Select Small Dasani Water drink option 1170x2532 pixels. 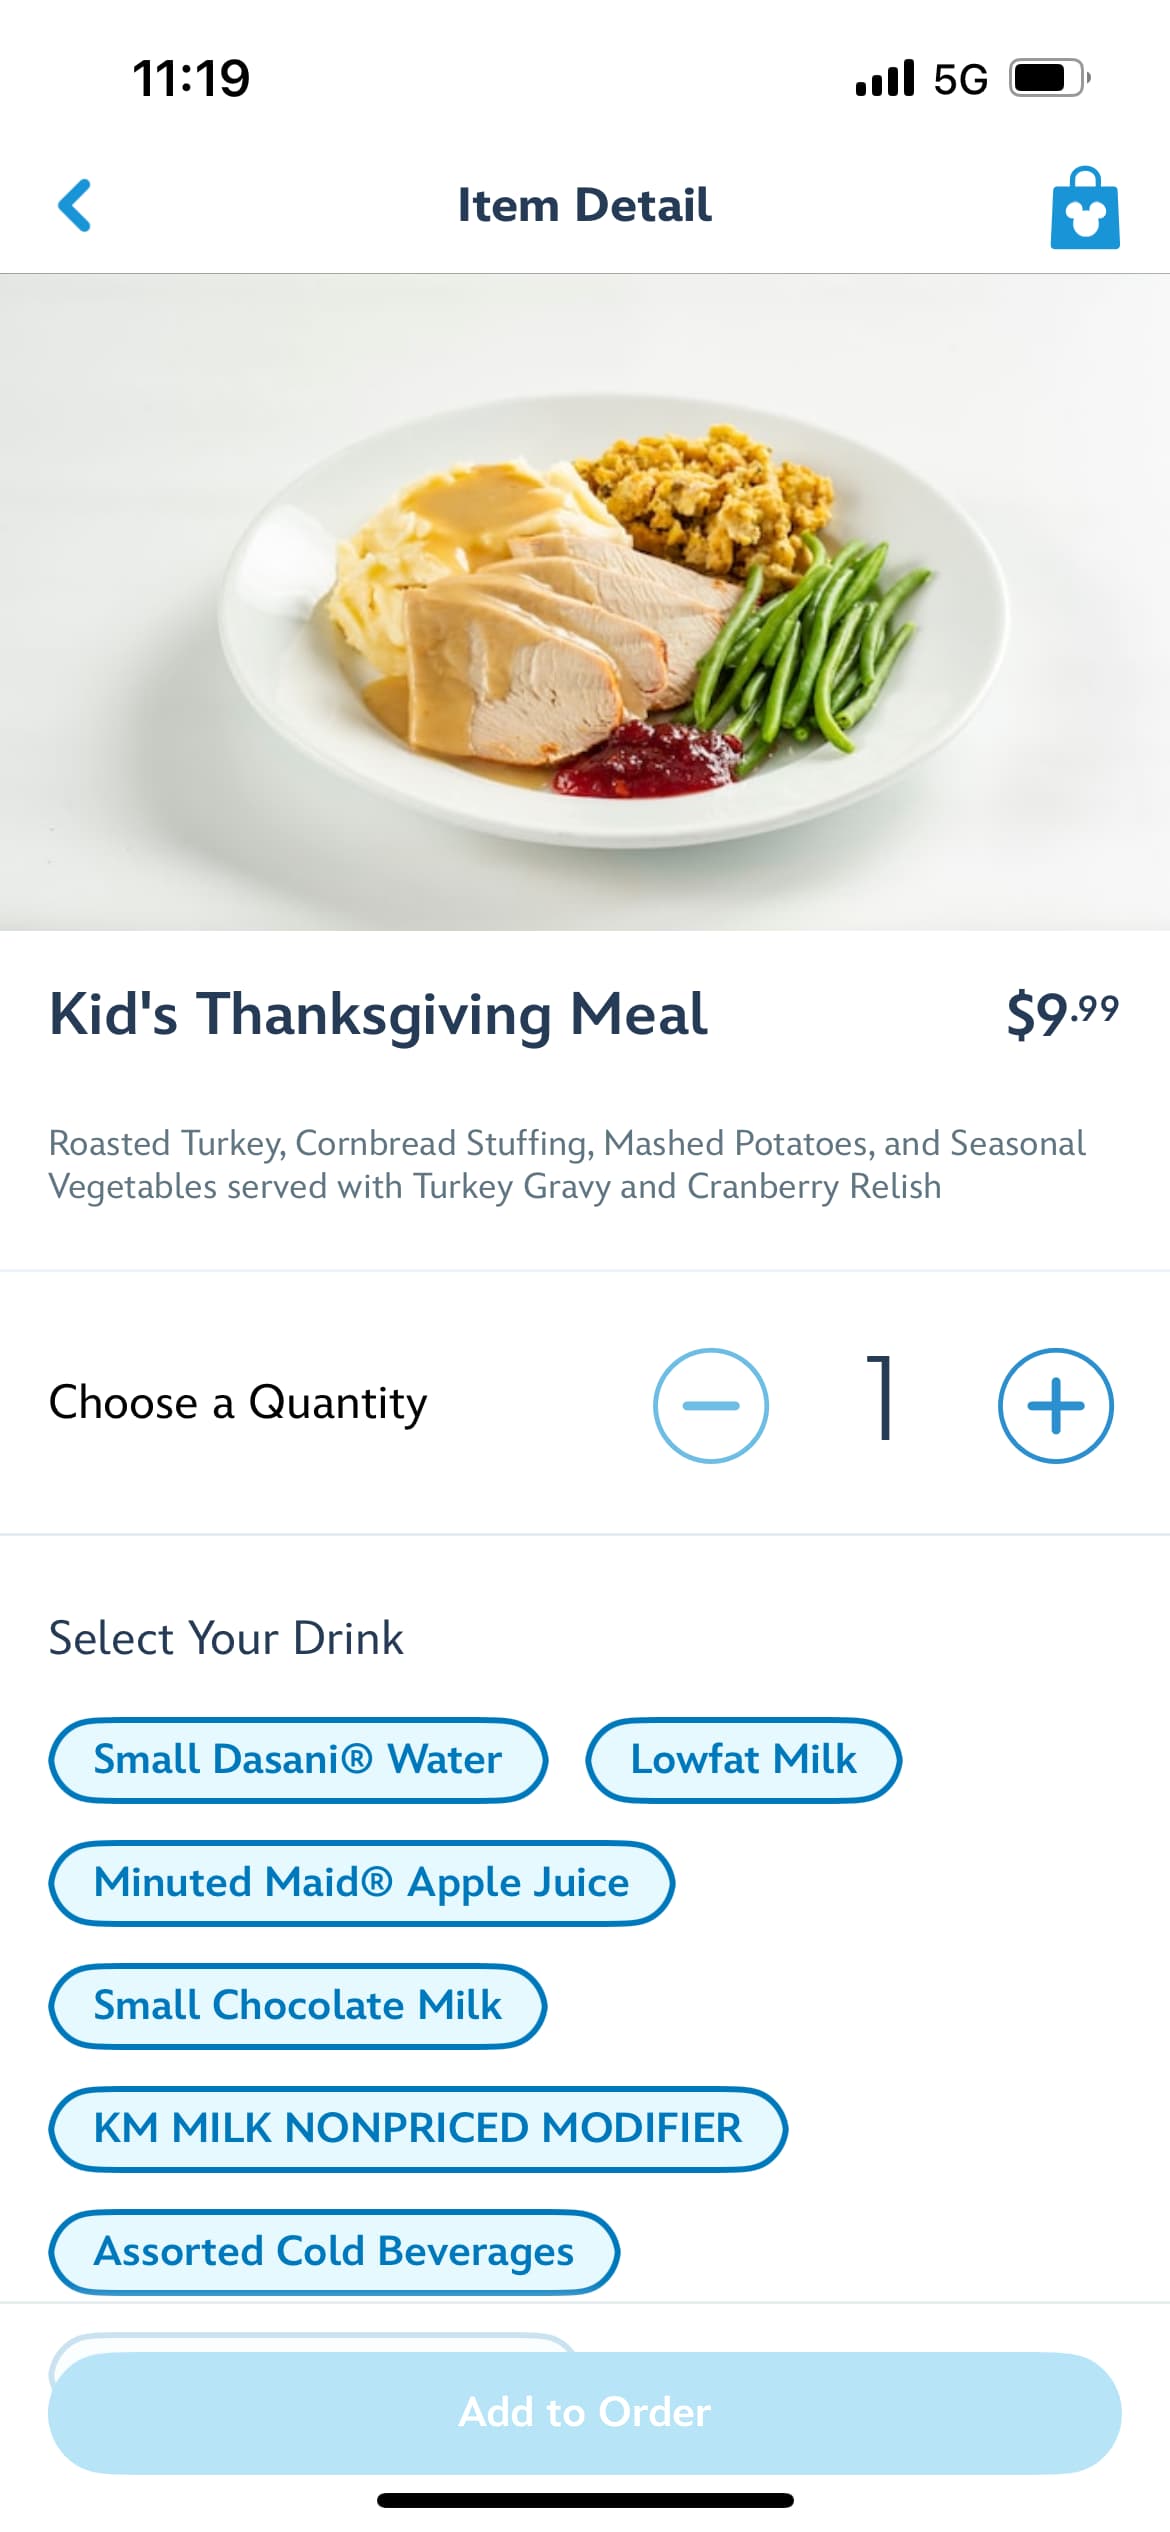click(x=298, y=1760)
